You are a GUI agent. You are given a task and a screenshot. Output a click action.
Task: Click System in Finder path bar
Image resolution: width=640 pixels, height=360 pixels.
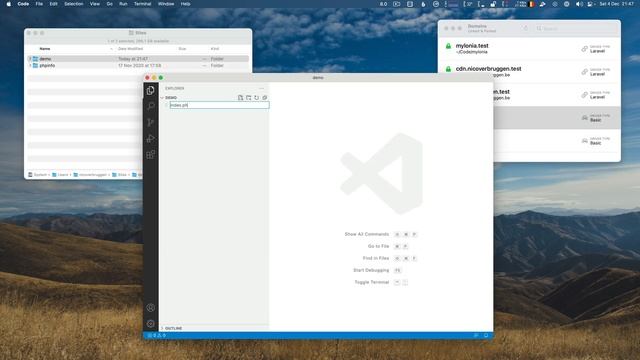(x=38, y=175)
